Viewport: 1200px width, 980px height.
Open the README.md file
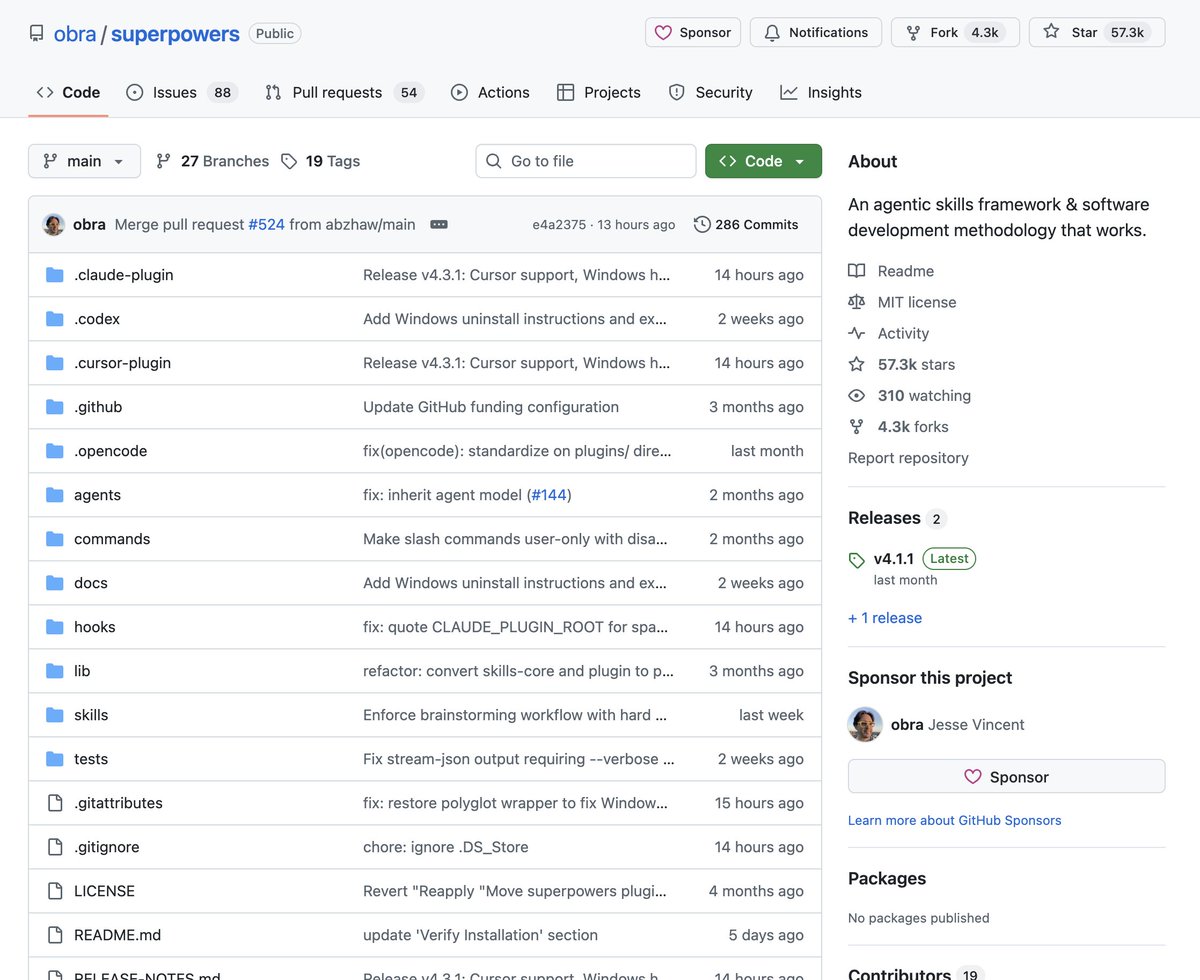pos(117,935)
